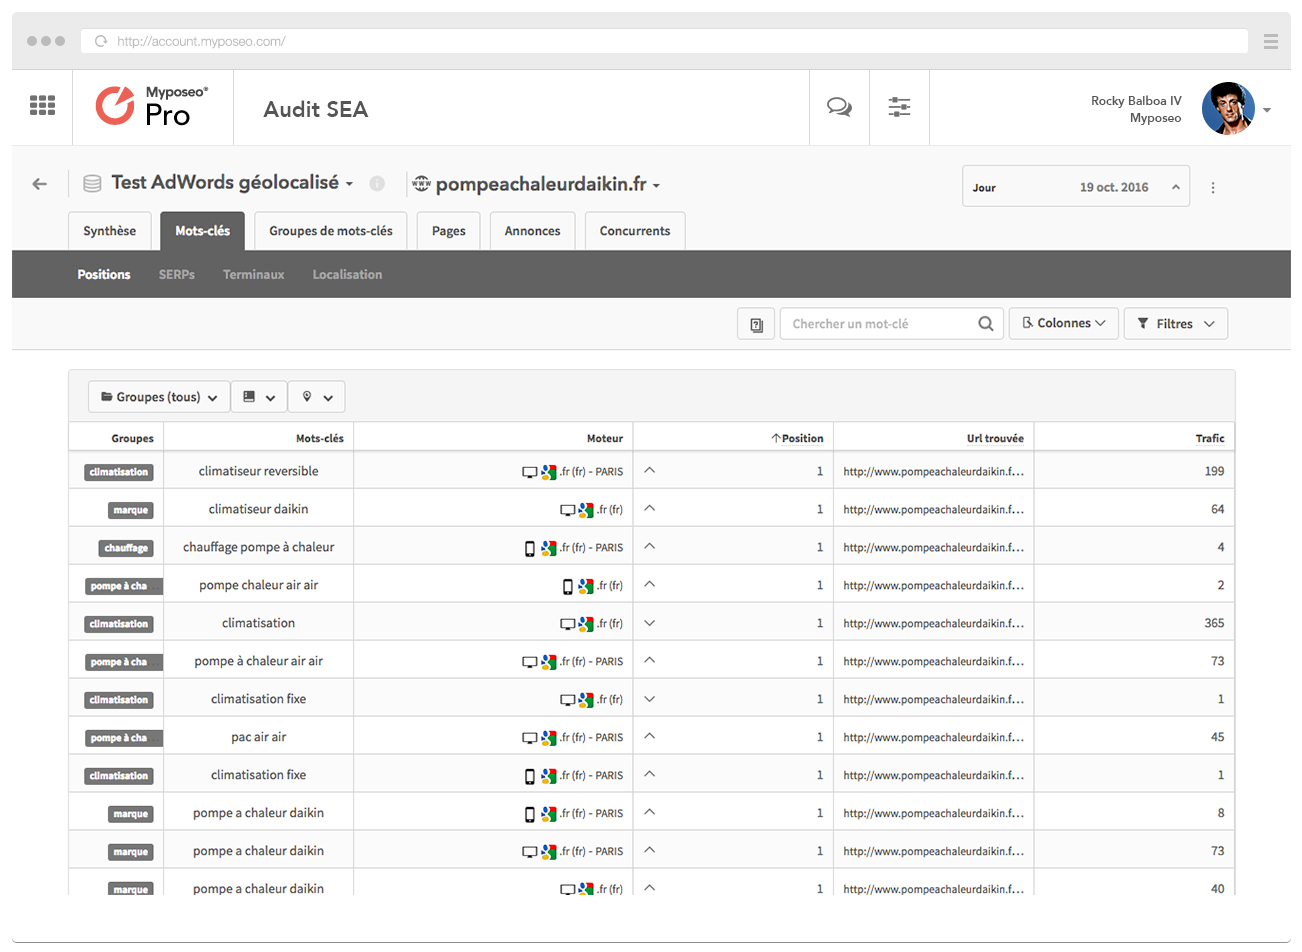
Task: Sort by the Groupes column header
Action: (x=132, y=438)
